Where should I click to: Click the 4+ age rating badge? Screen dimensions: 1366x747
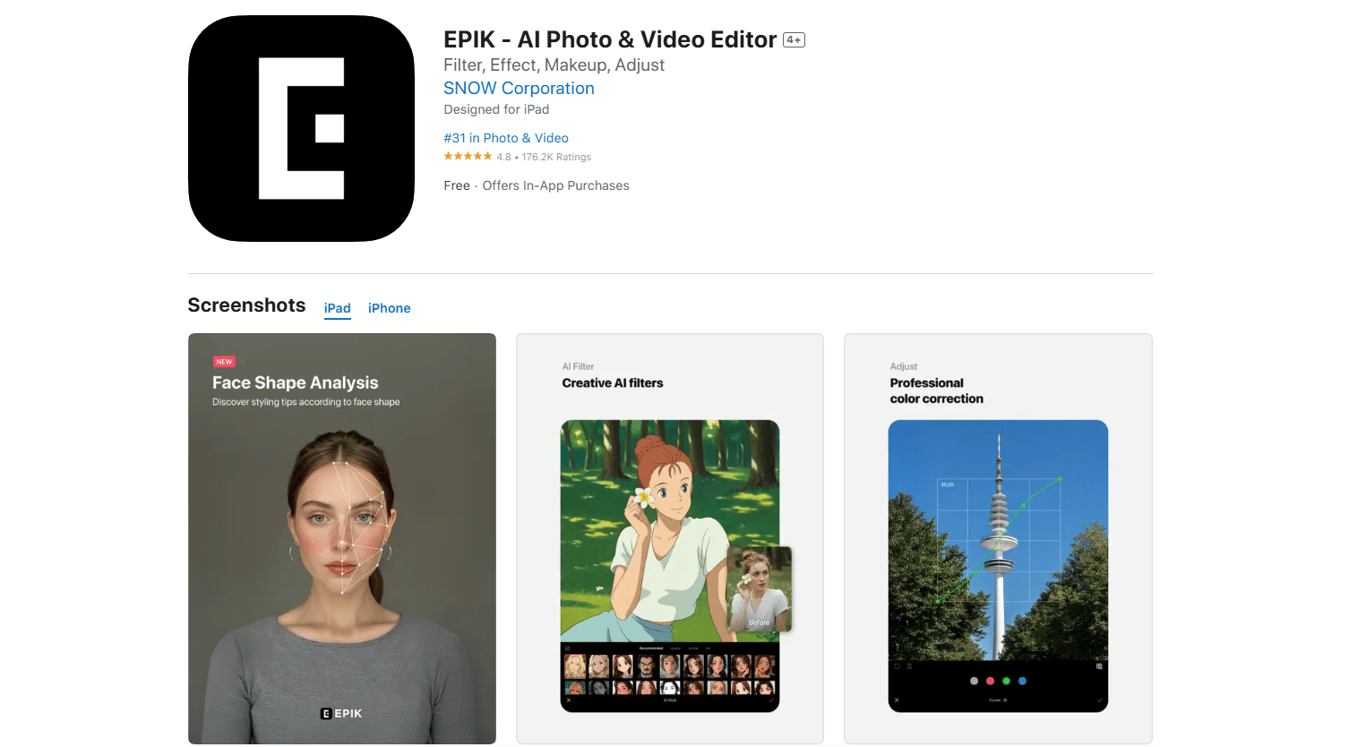point(794,40)
